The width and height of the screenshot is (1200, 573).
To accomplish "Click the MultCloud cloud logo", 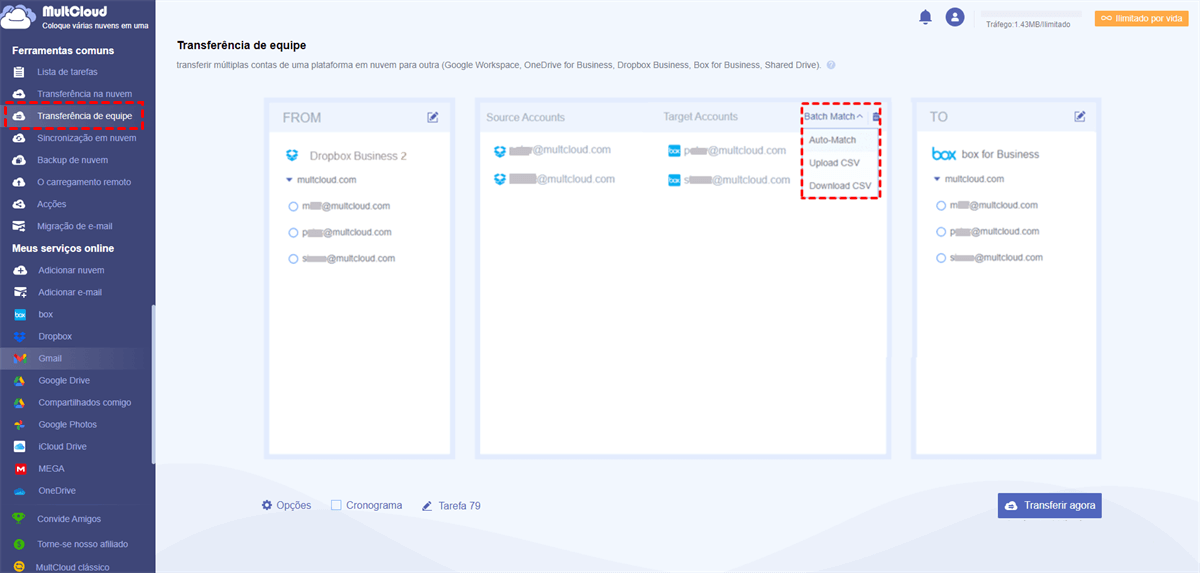I will click(18, 17).
